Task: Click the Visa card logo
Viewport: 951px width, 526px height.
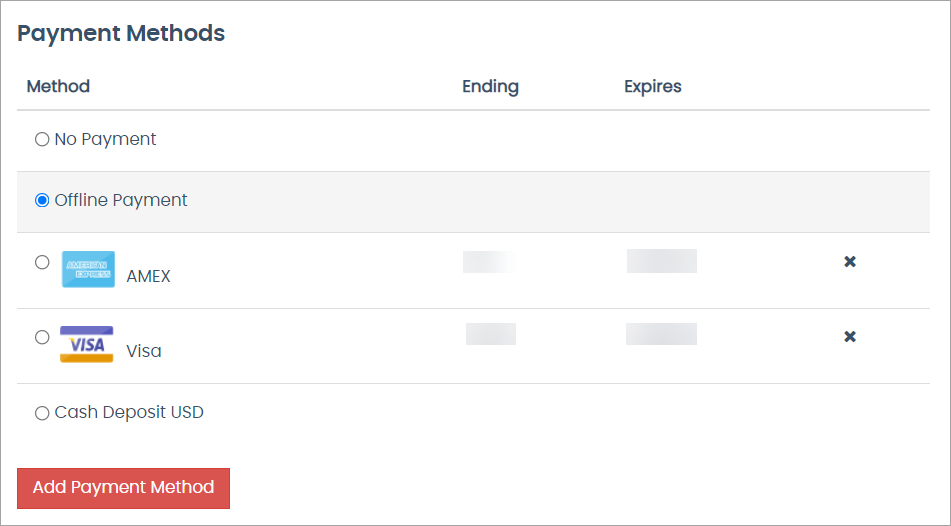Action: [x=87, y=344]
